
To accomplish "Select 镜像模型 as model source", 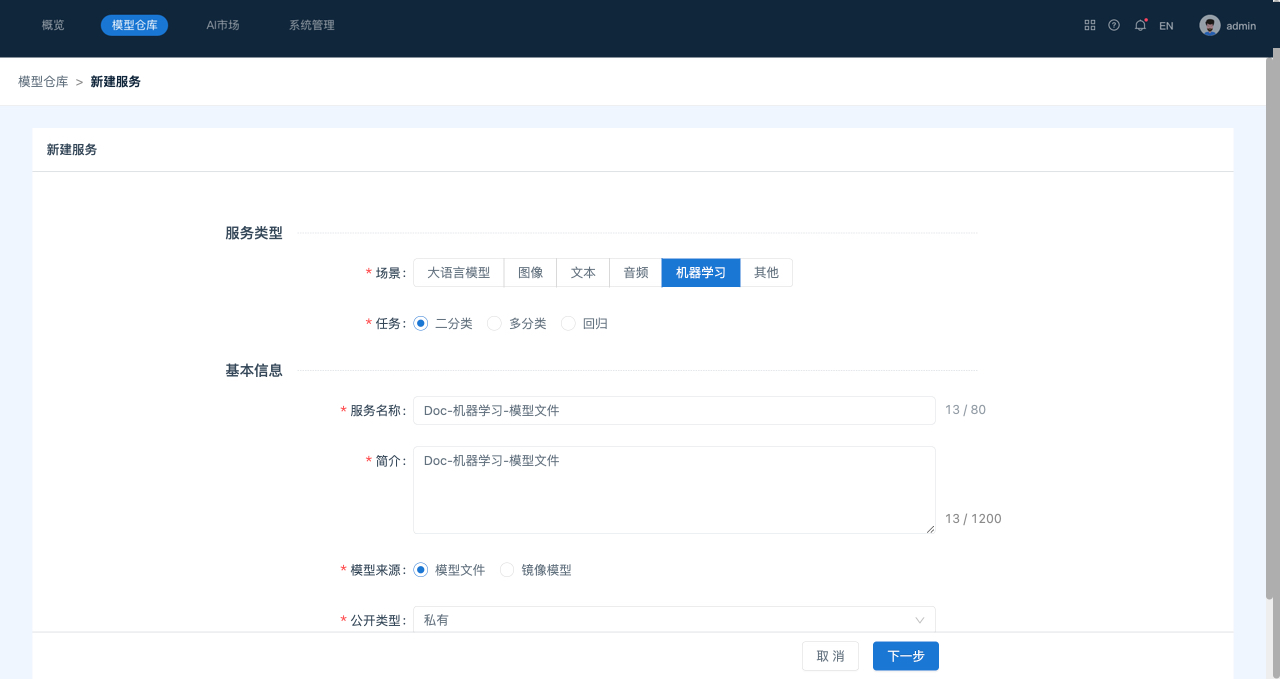I will [507, 570].
